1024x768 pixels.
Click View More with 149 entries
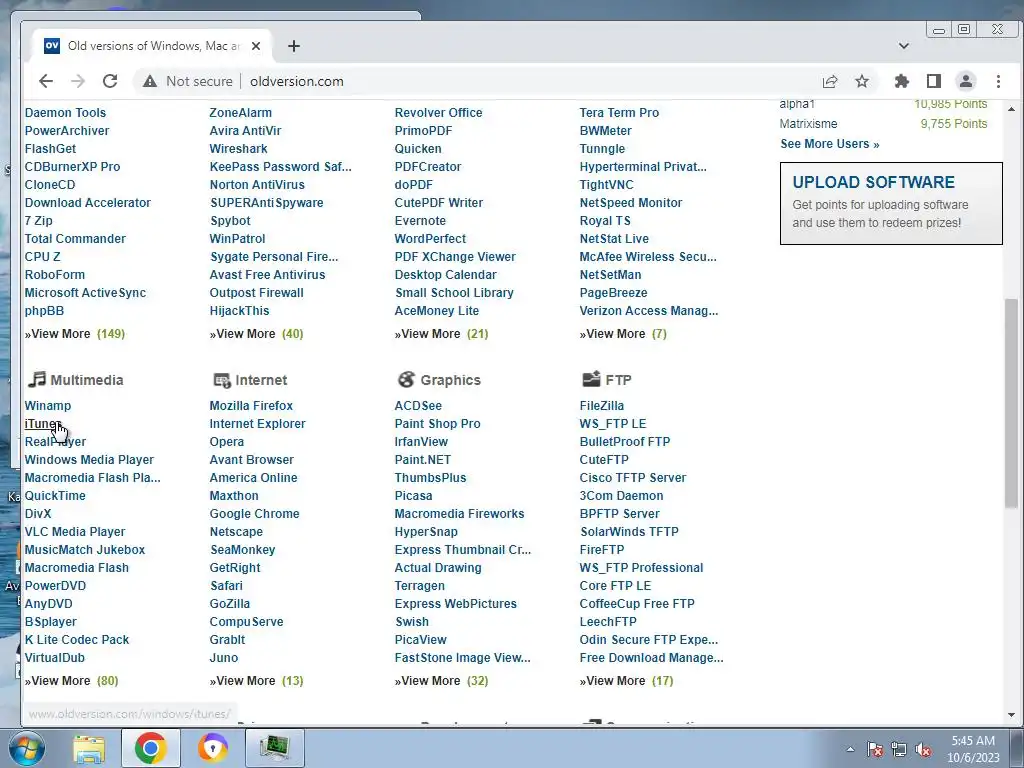(x=74, y=334)
